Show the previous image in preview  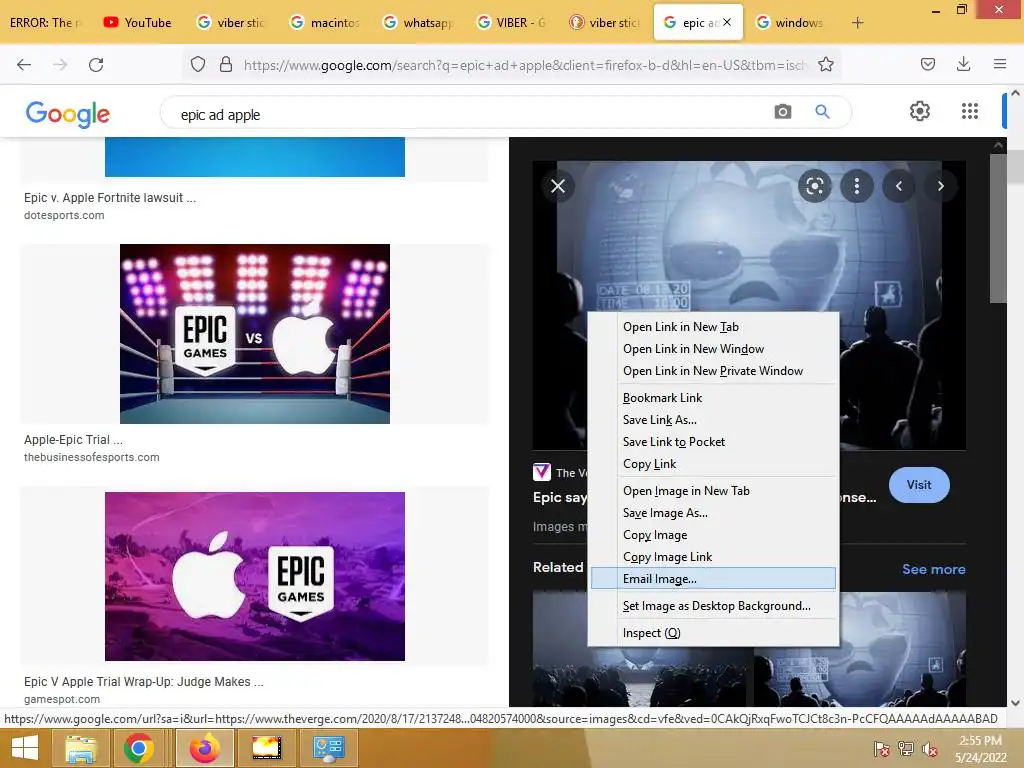click(x=899, y=186)
